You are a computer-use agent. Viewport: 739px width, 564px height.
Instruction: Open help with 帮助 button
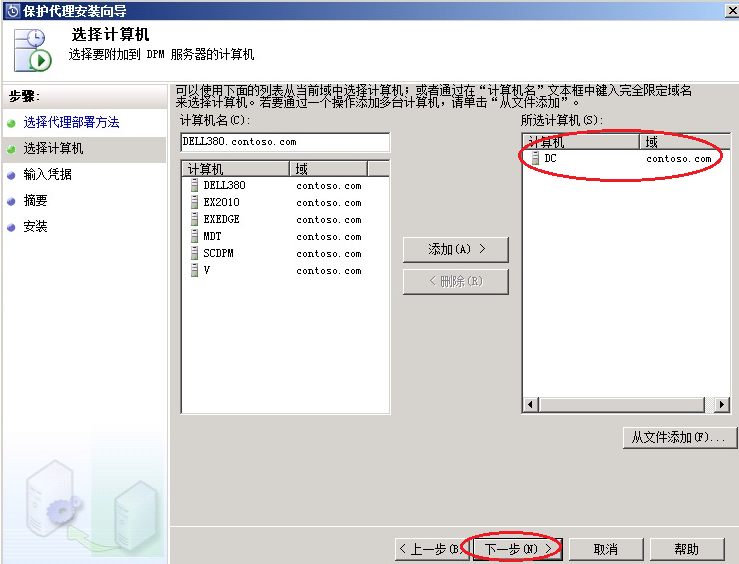pyautogui.click(x=687, y=549)
